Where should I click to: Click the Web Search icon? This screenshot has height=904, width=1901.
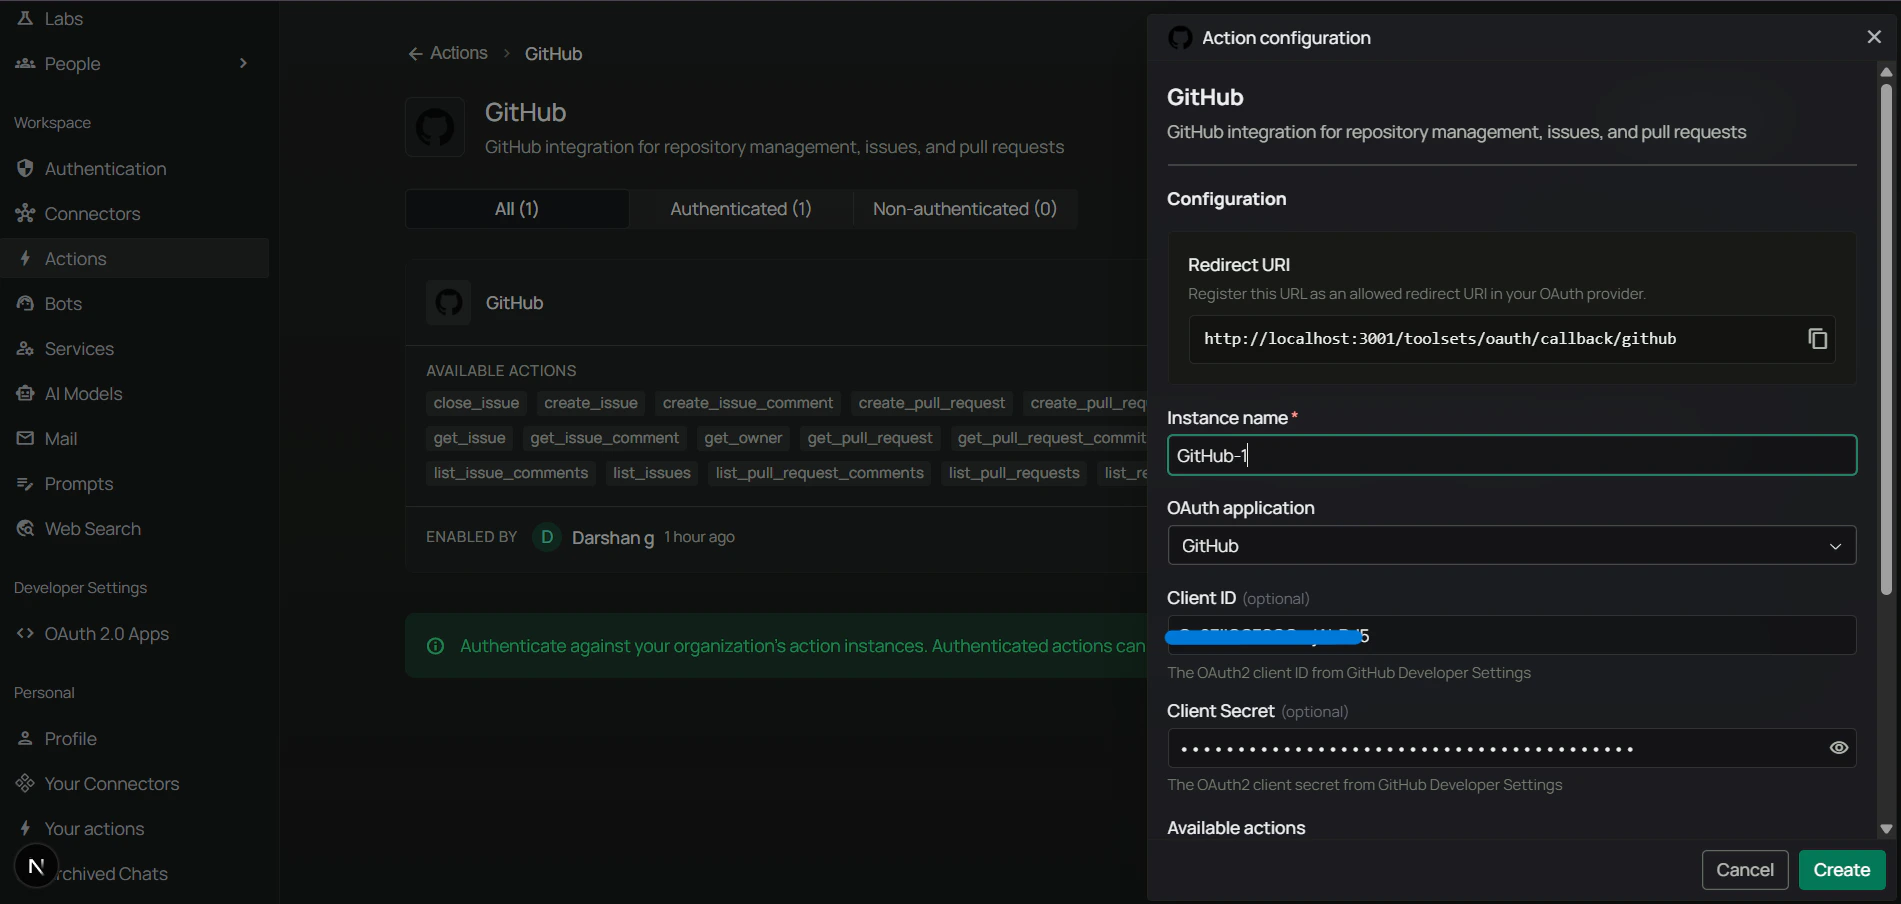[x=25, y=528]
